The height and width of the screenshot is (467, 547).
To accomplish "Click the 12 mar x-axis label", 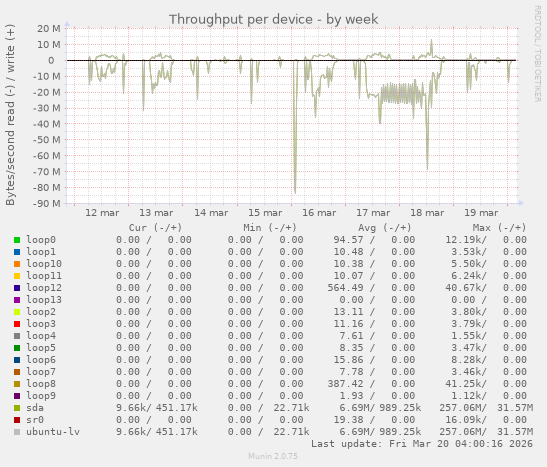I will tap(102, 213).
